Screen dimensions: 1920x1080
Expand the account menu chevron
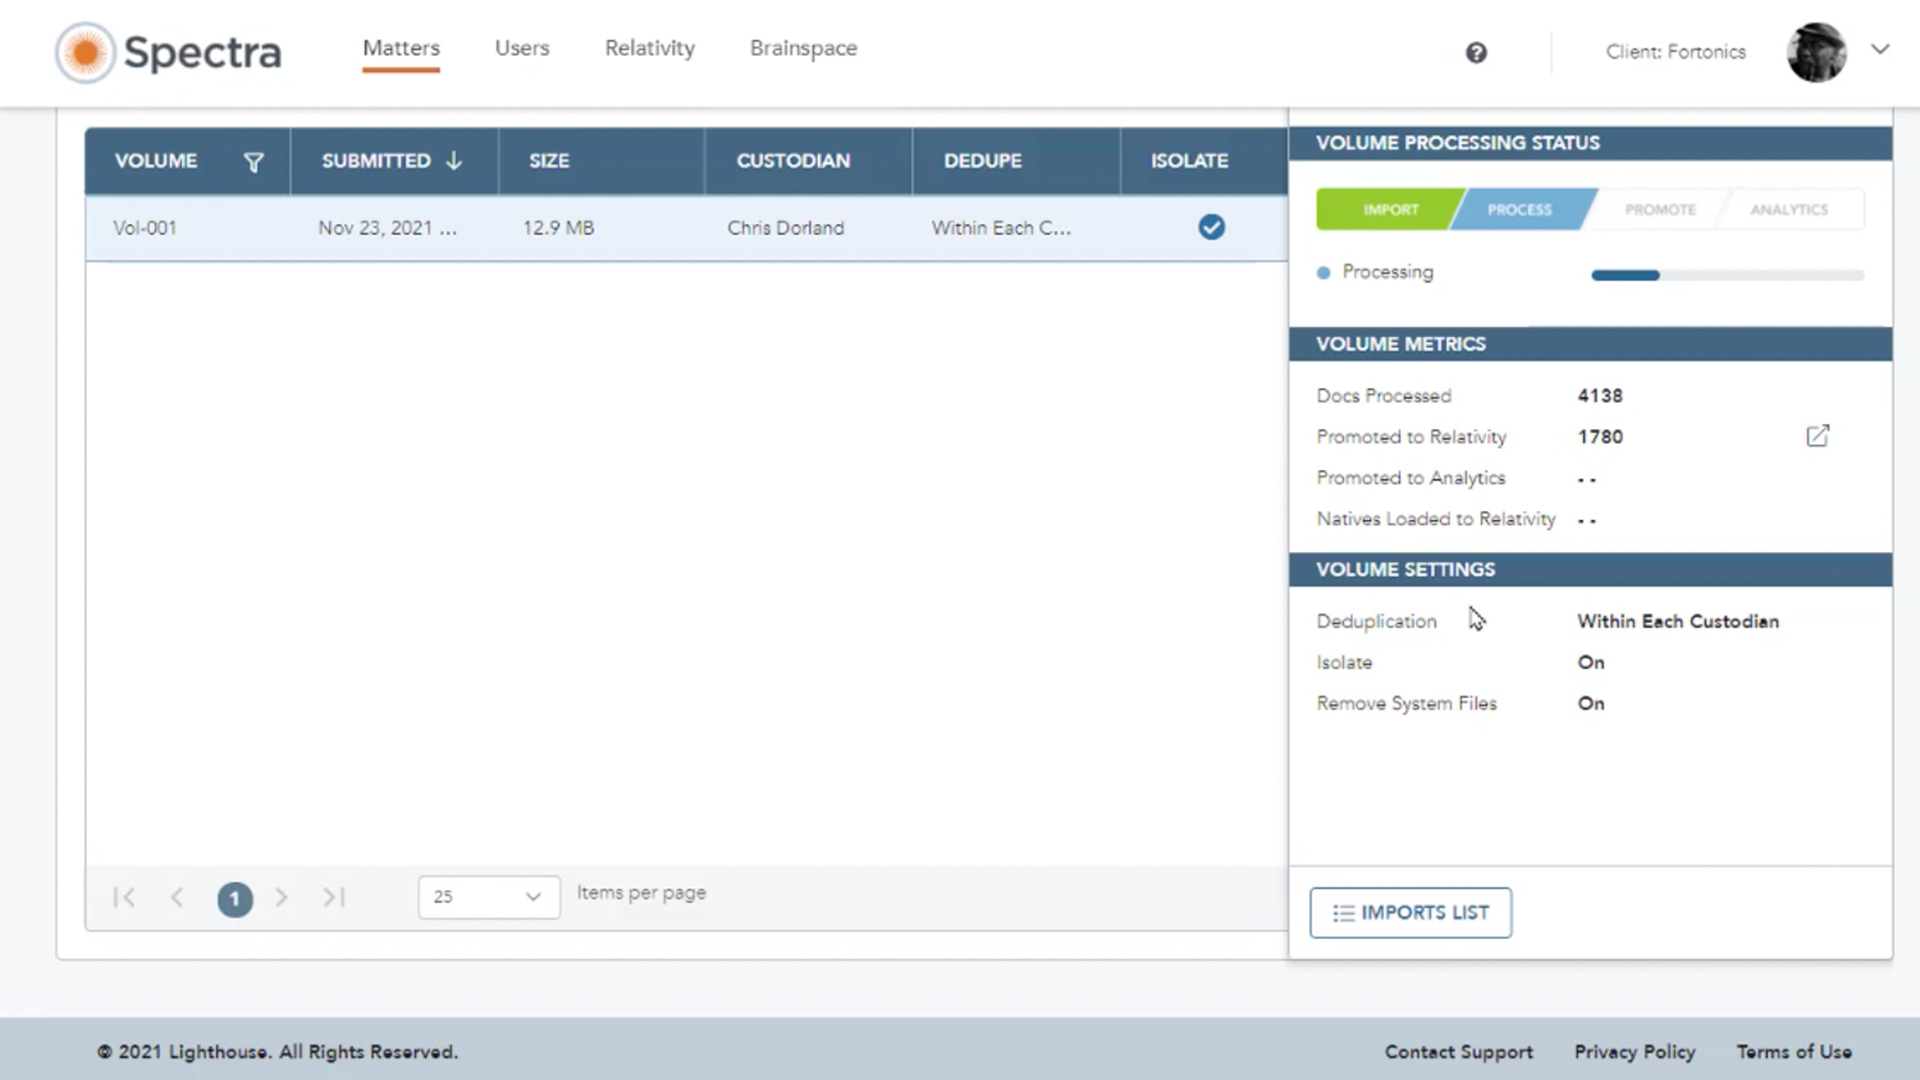click(1881, 48)
